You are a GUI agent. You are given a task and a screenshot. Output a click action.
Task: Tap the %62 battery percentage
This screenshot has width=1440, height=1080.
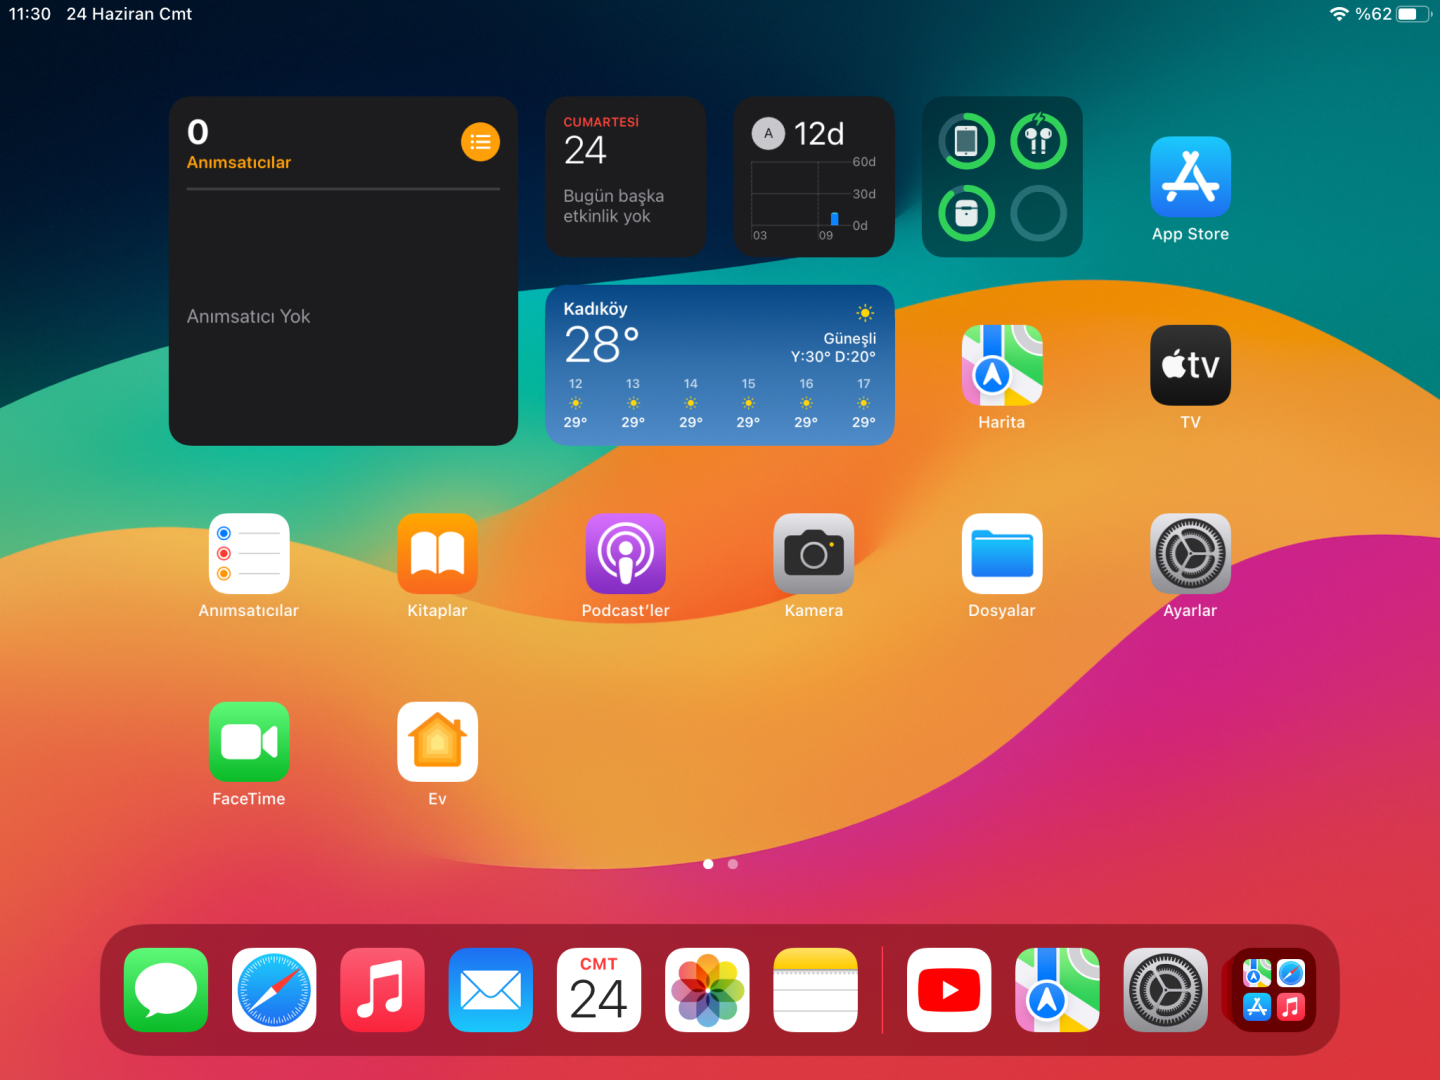pyautogui.click(x=1373, y=14)
